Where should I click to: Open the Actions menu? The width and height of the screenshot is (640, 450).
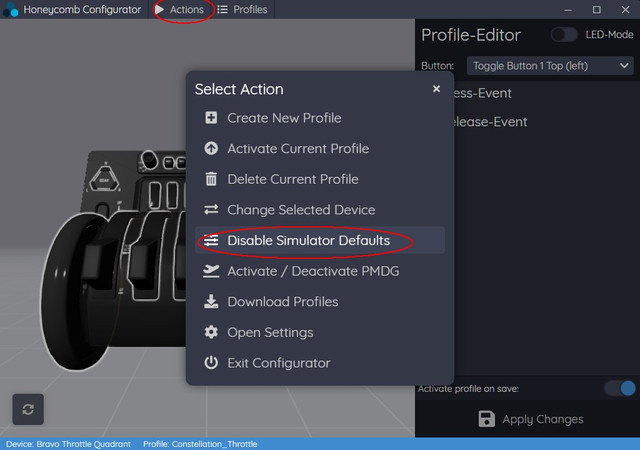point(179,9)
